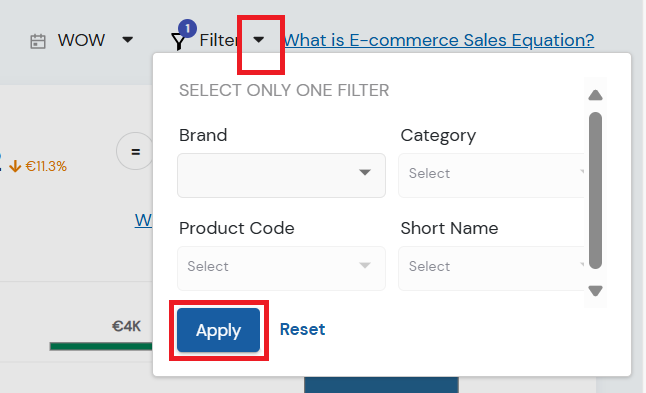Click the equals sign circle icon

coord(135,151)
